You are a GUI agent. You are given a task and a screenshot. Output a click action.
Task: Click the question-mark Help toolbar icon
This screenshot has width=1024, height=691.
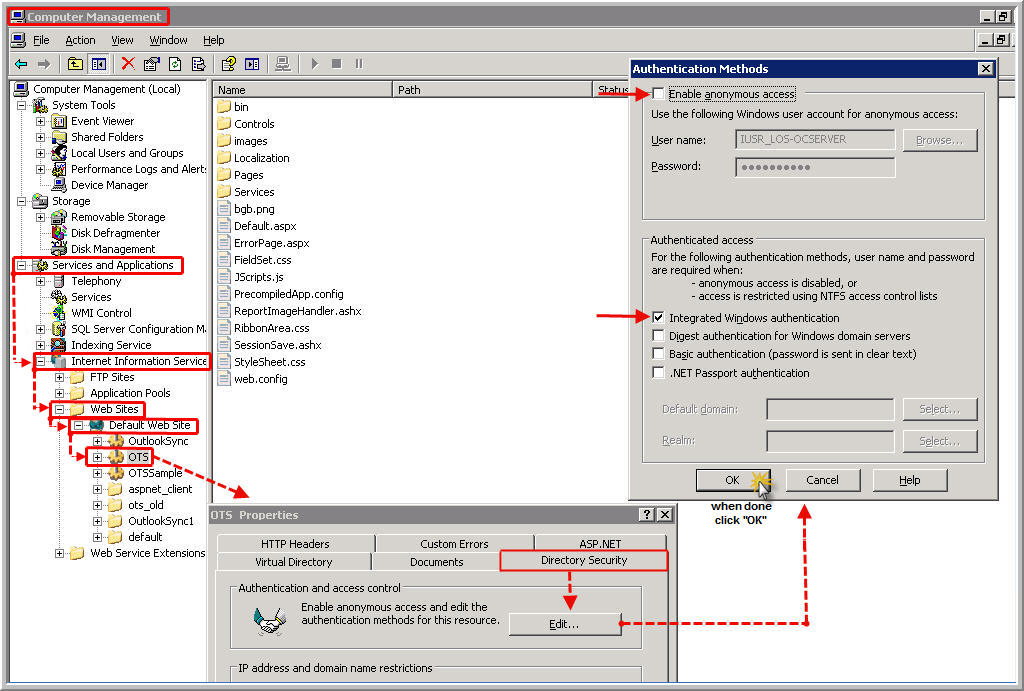pyautogui.click(x=229, y=64)
